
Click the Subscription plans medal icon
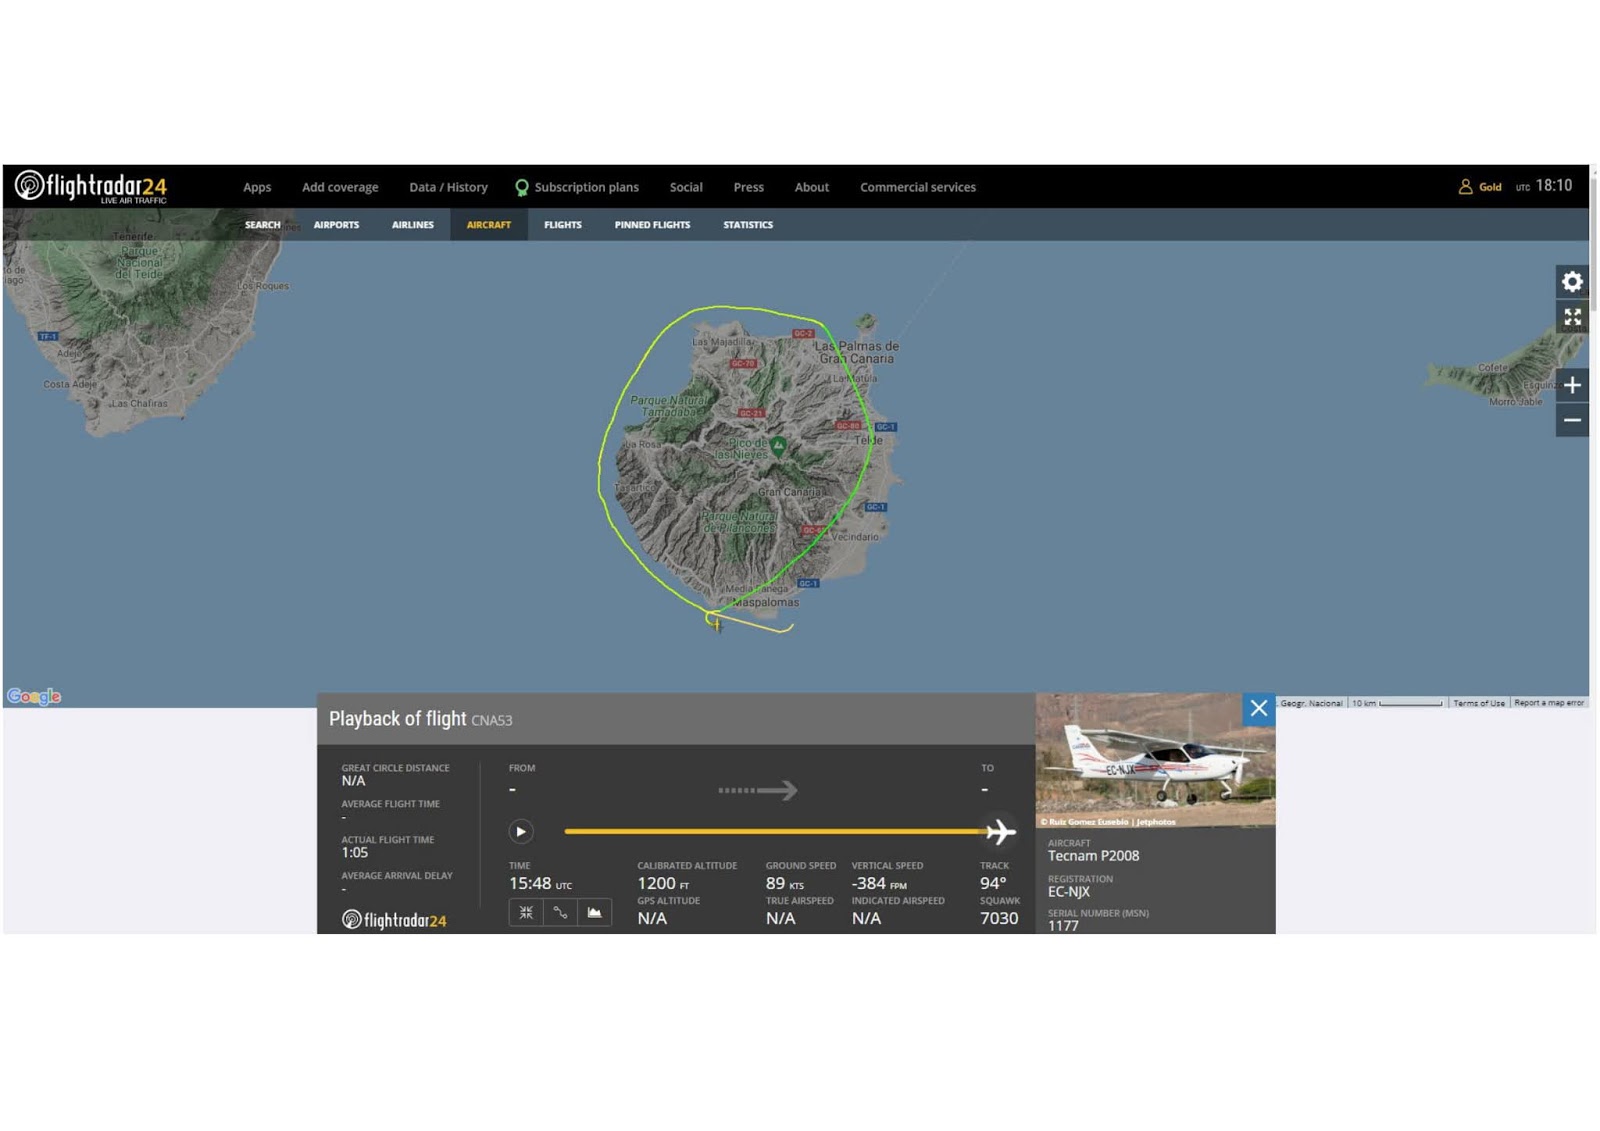[521, 187]
